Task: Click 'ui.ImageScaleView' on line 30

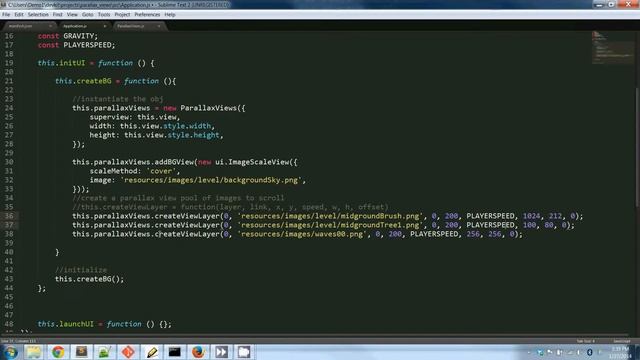Action: coord(252,162)
